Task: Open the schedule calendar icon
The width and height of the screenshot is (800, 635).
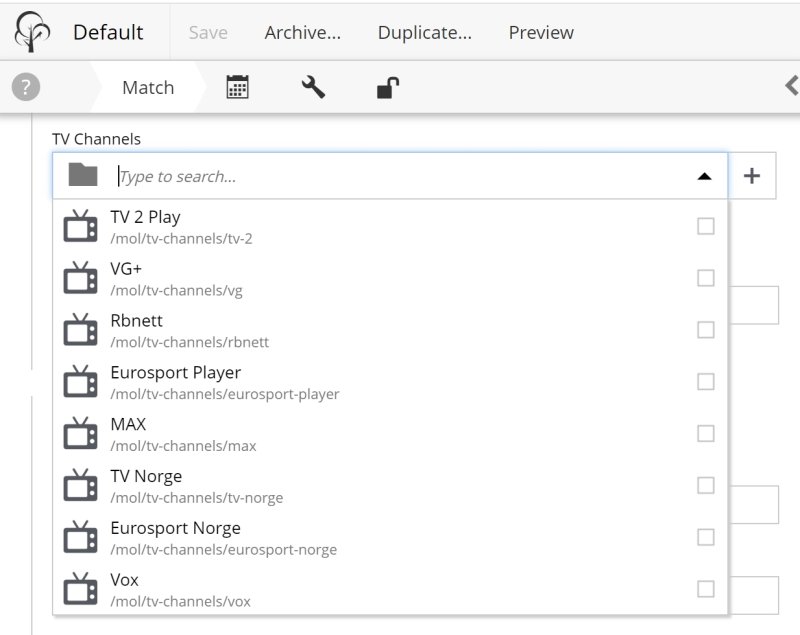Action: coord(237,87)
